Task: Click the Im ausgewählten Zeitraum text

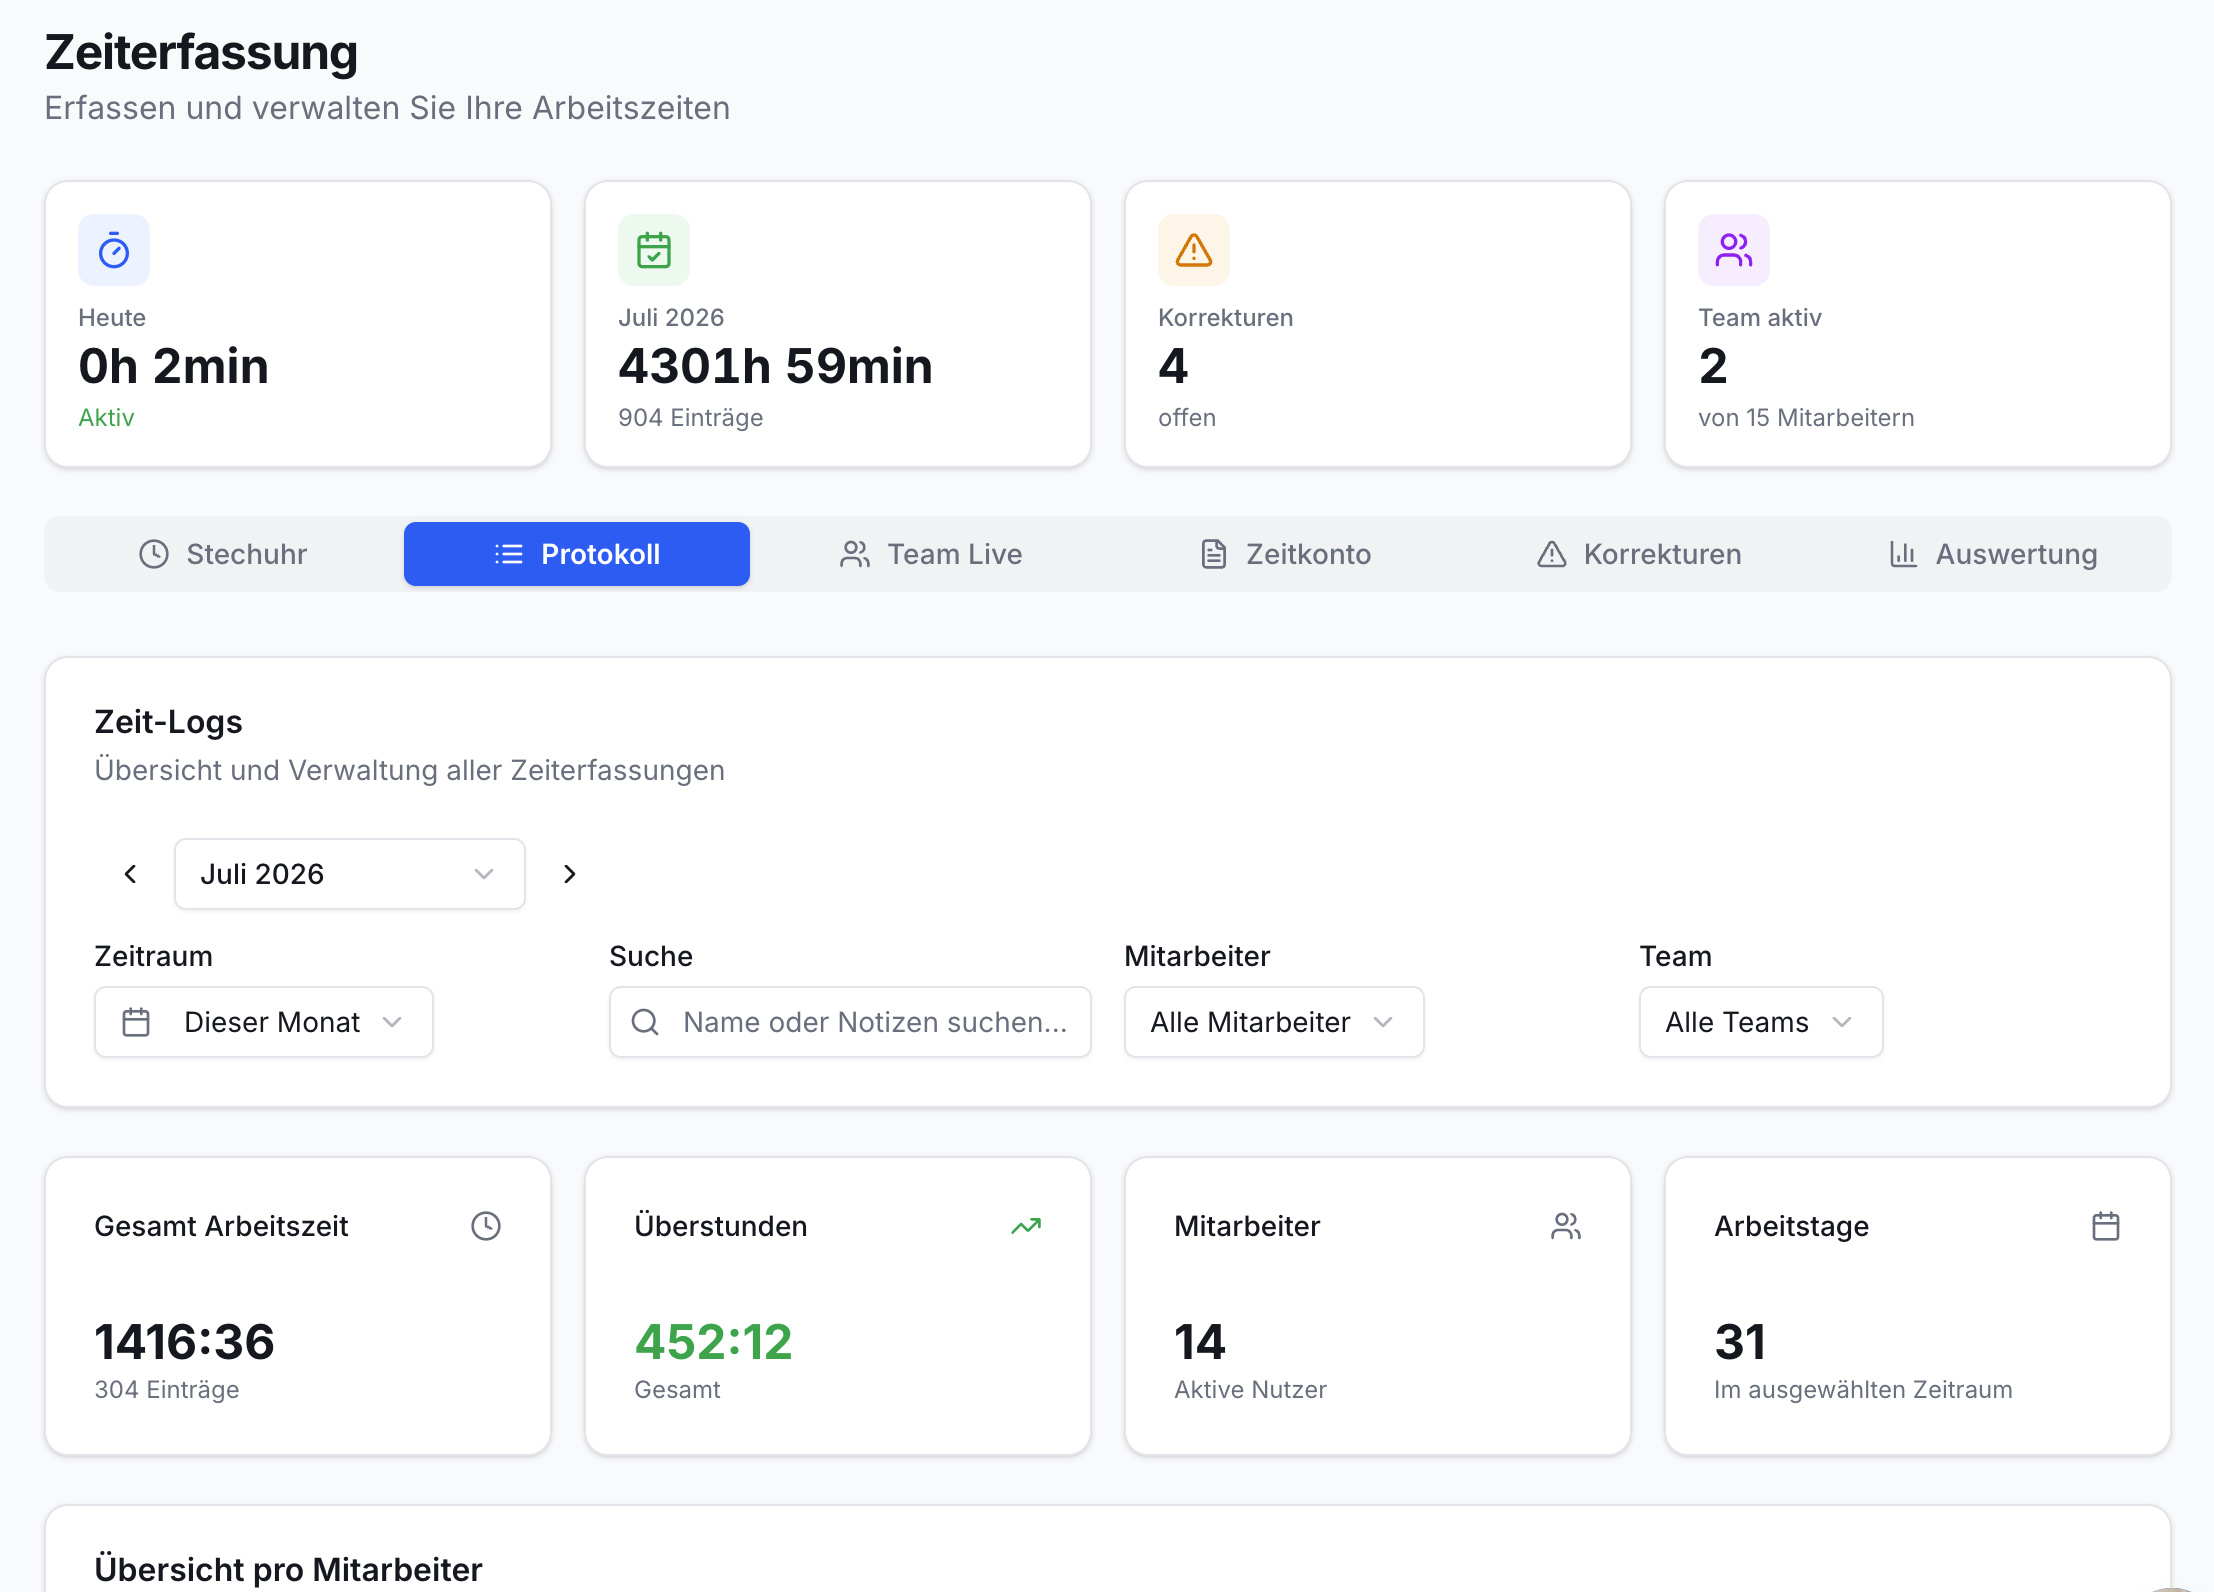Action: 1863,1390
